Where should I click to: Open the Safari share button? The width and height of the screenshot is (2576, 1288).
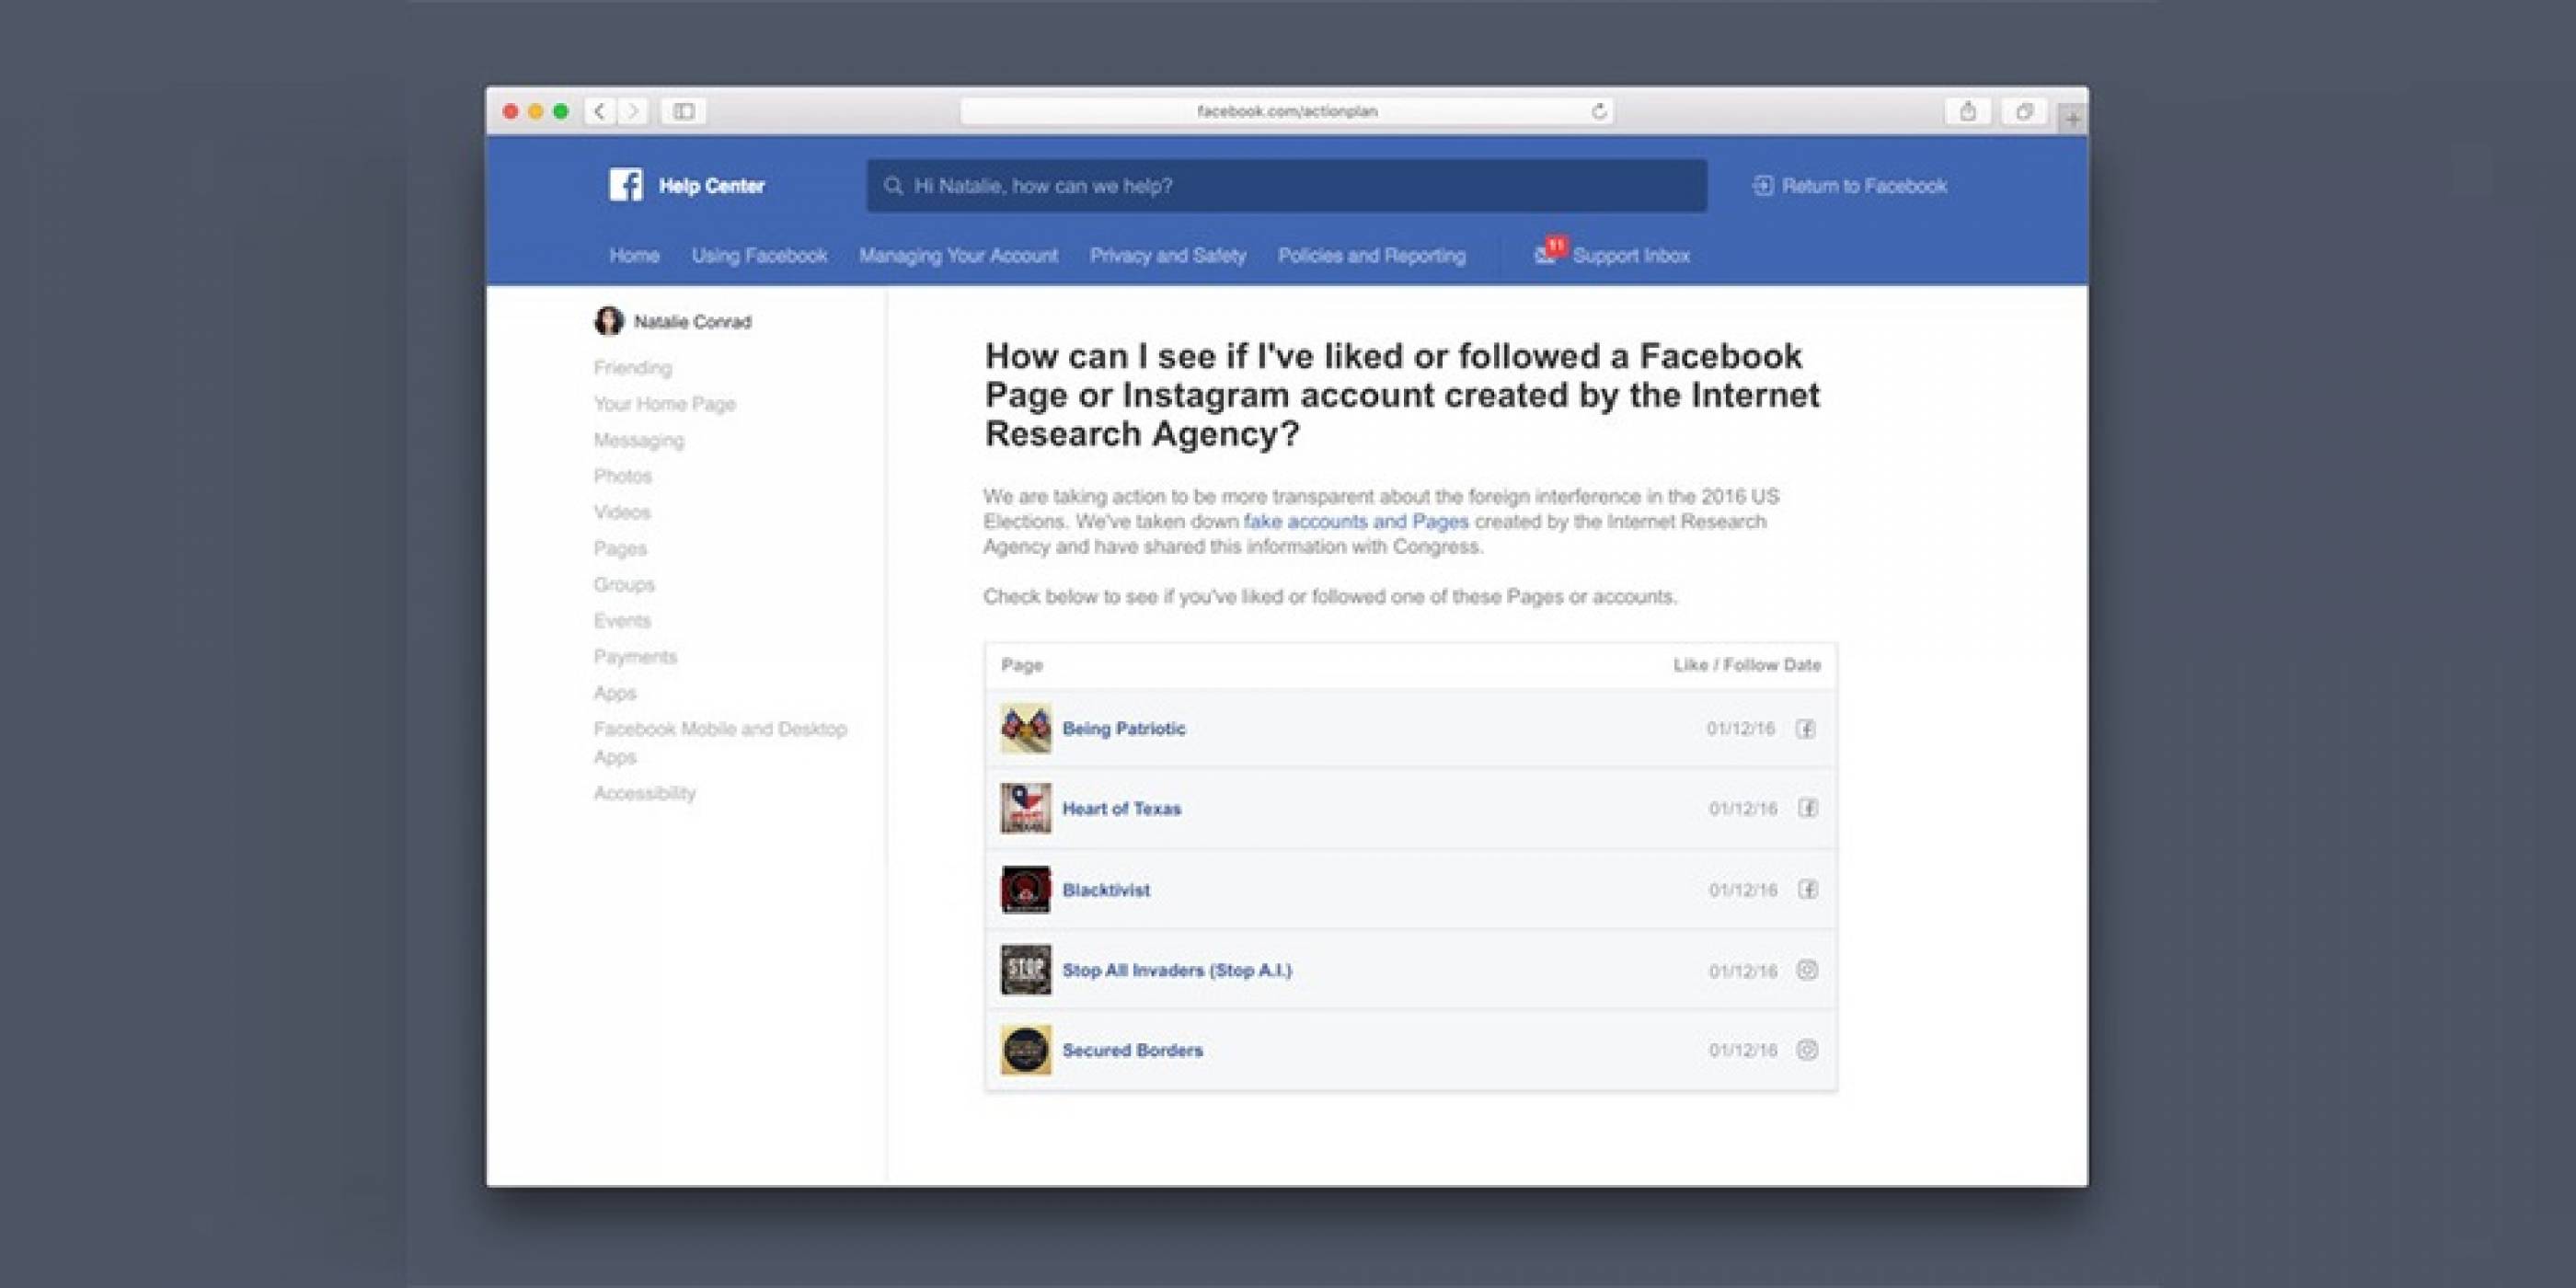(x=1968, y=111)
